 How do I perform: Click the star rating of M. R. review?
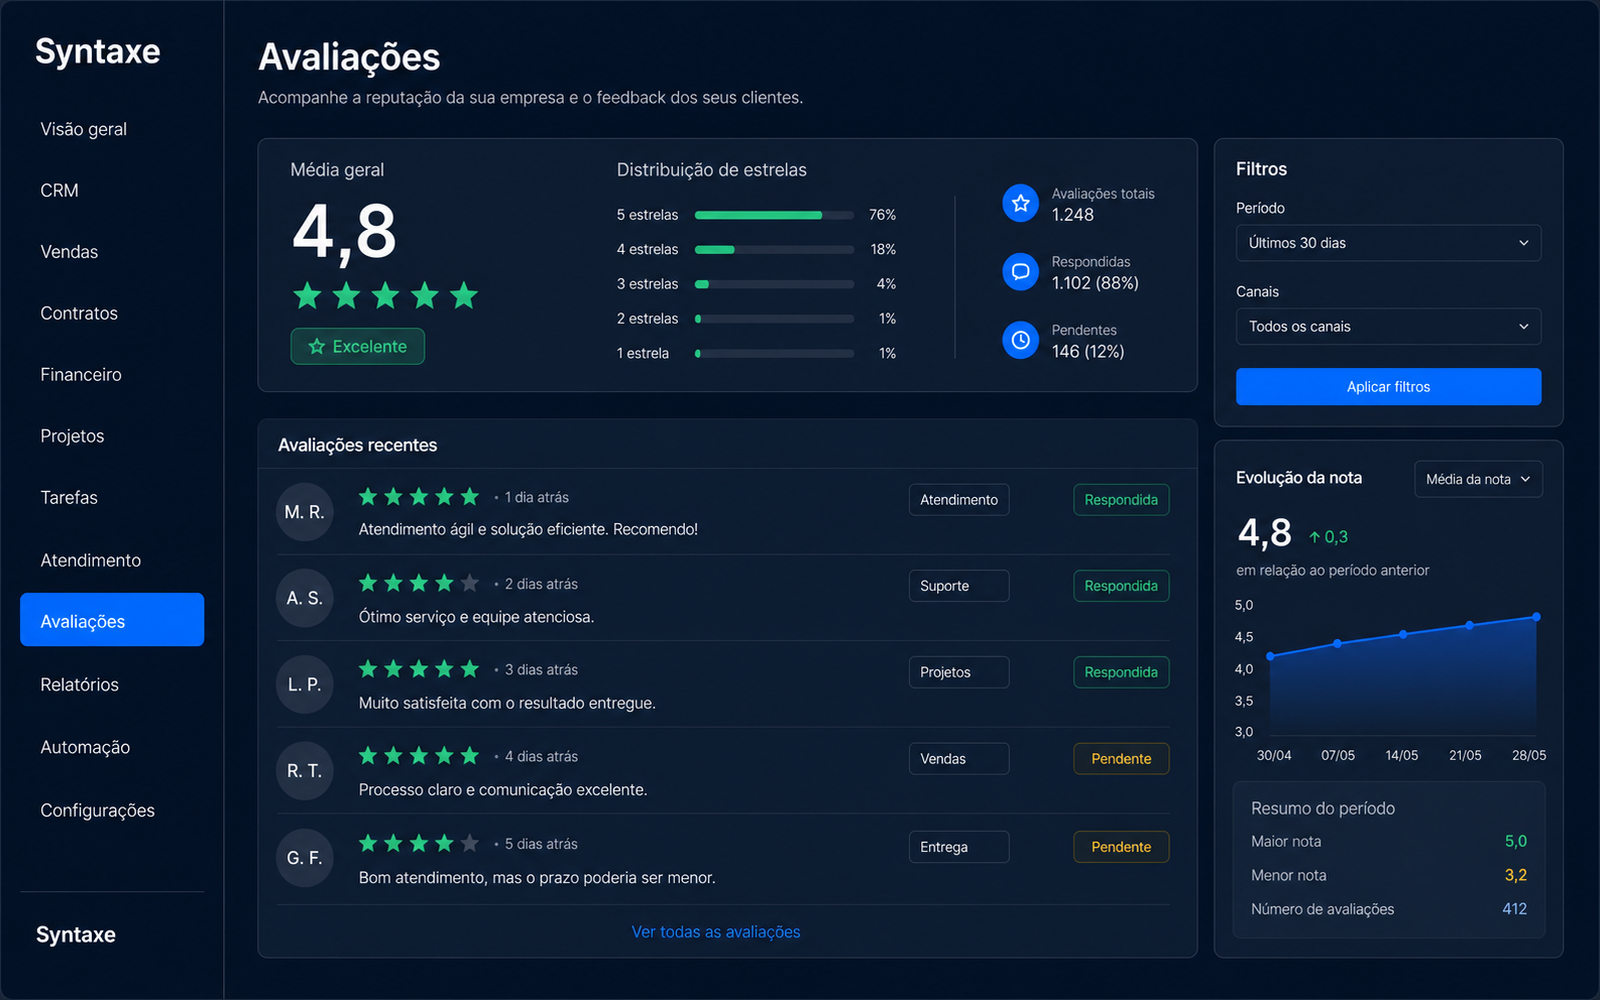point(419,496)
